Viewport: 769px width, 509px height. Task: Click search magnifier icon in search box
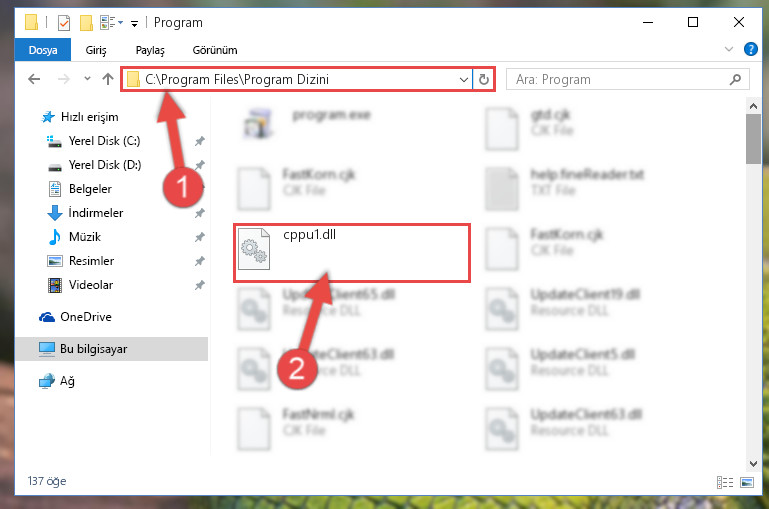click(x=735, y=79)
